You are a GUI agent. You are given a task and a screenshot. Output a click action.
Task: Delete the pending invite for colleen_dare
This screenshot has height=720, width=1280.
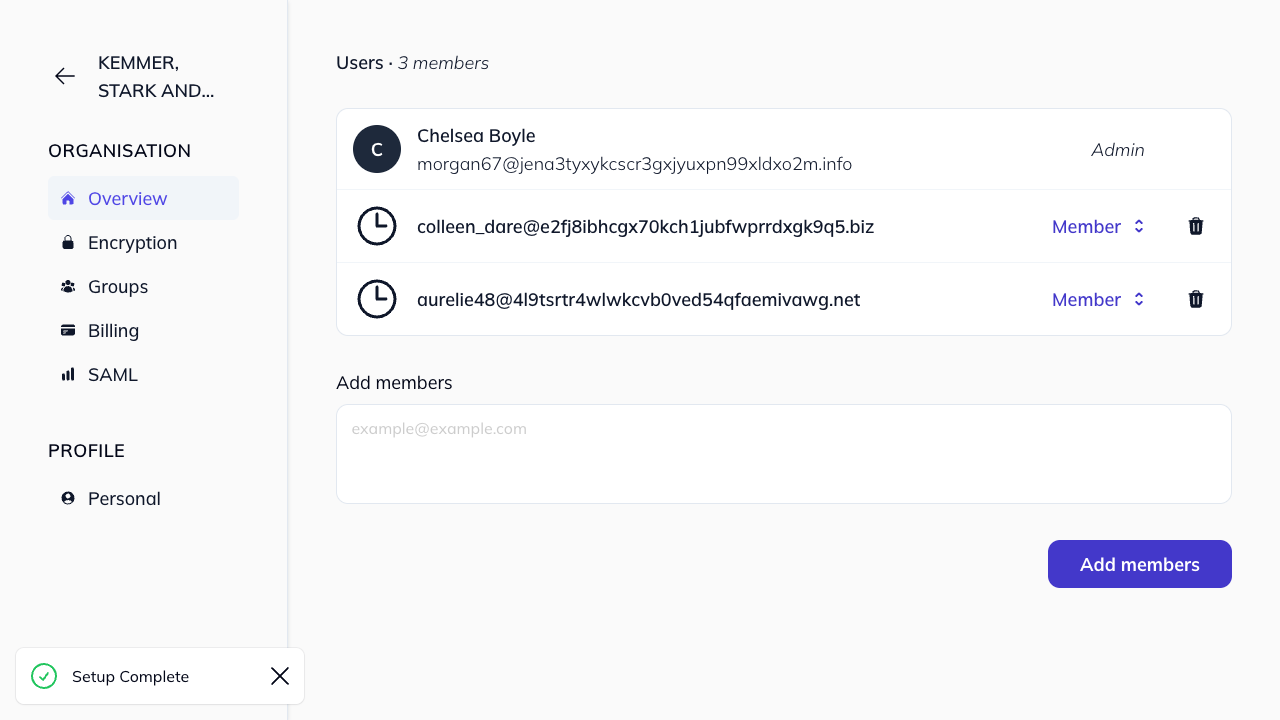coord(1195,226)
